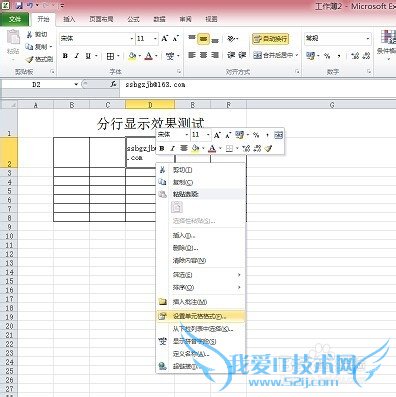This screenshot has height=397, width=396.
Task: Choose 剪切(T) in the context menu
Action: 201,170
